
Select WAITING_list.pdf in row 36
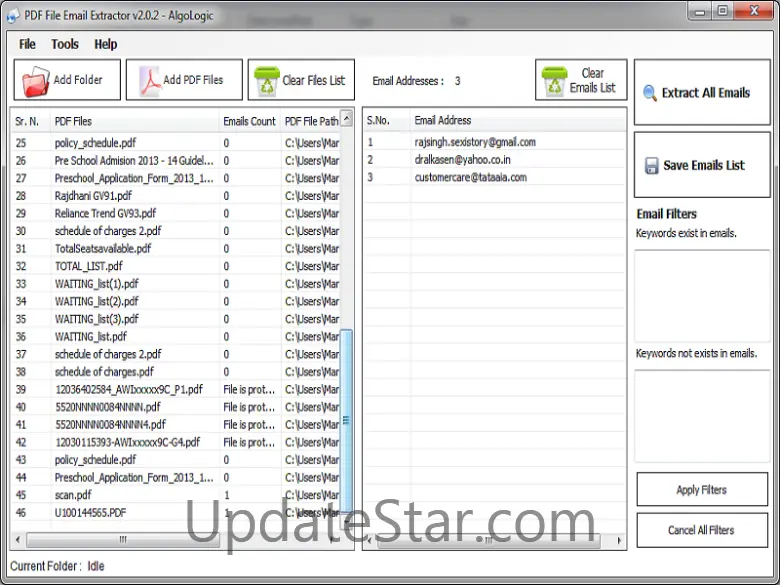[x=177, y=337]
